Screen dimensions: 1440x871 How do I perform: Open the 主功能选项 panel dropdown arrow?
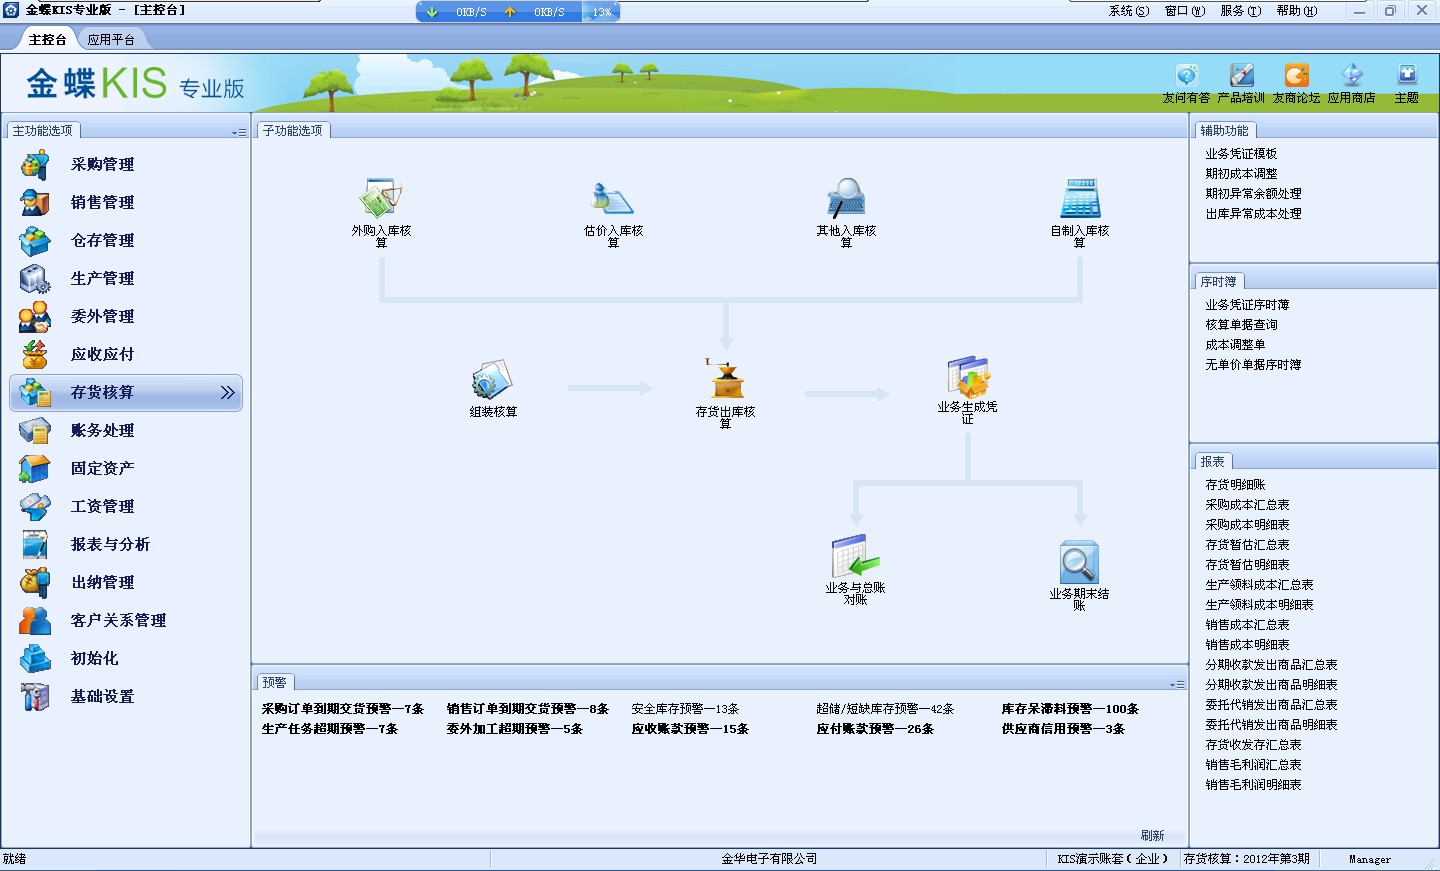pos(239,132)
